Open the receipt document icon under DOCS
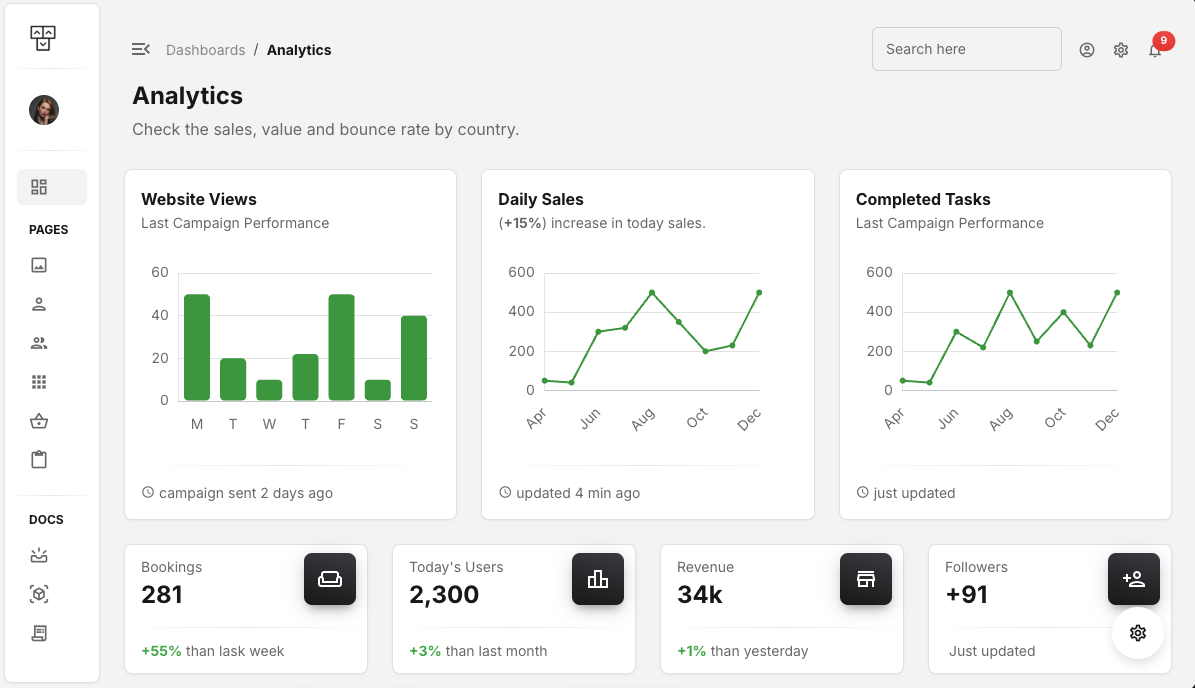 [x=39, y=633]
